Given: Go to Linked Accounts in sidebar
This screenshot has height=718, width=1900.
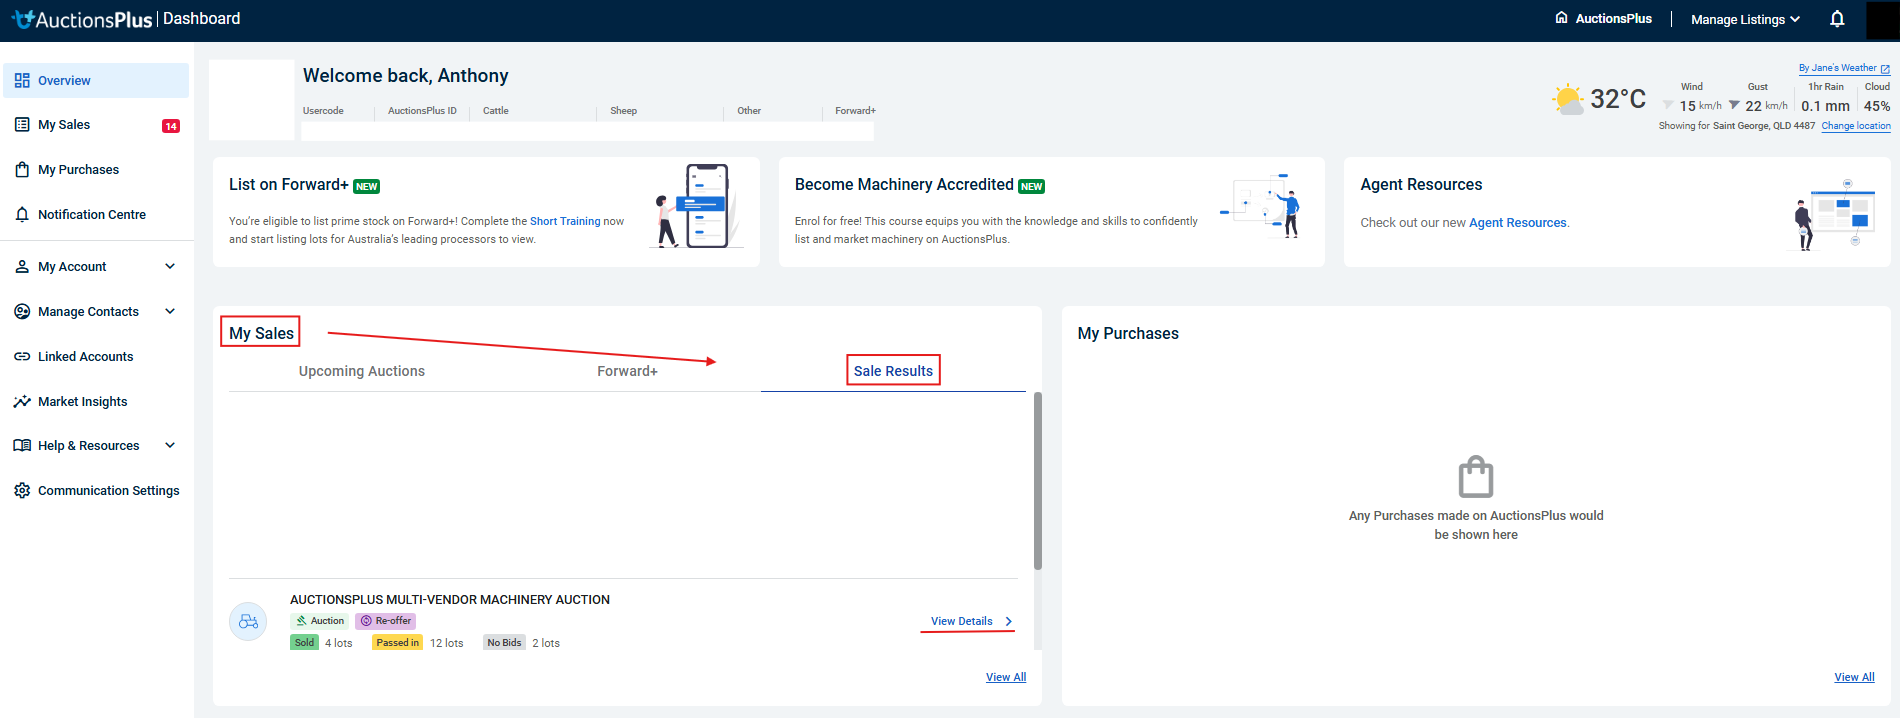Looking at the screenshot, I should pyautogui.click(x=85, y=357).
